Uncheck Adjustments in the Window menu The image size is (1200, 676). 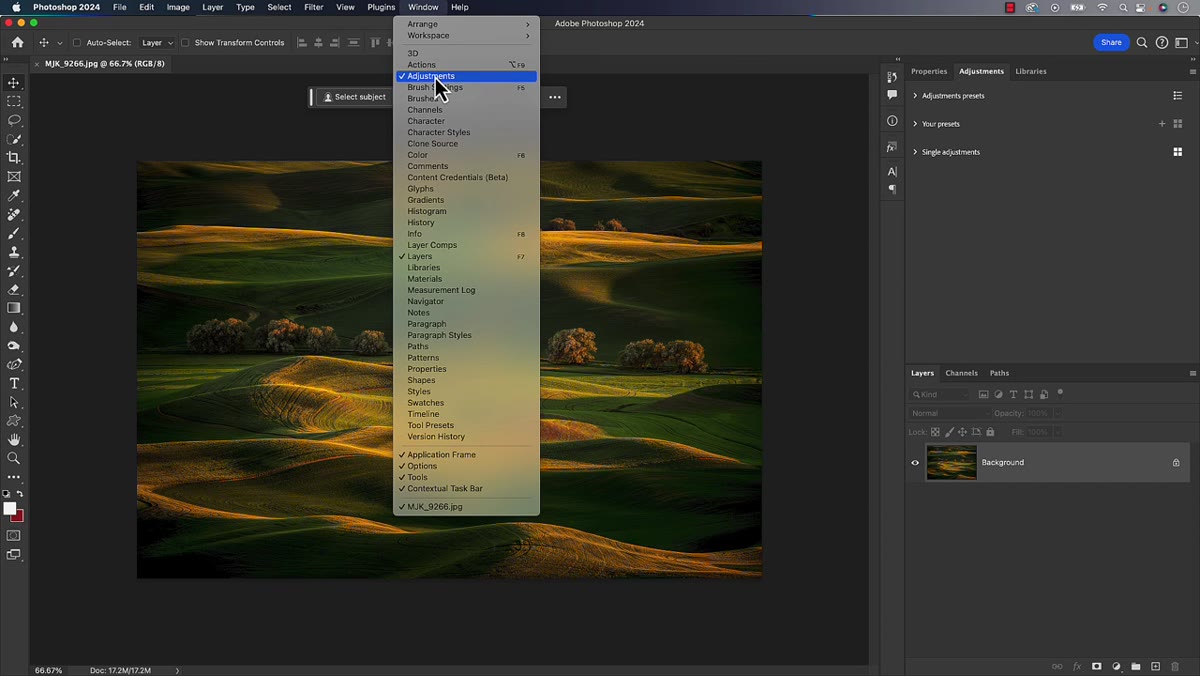click(466, 76)
